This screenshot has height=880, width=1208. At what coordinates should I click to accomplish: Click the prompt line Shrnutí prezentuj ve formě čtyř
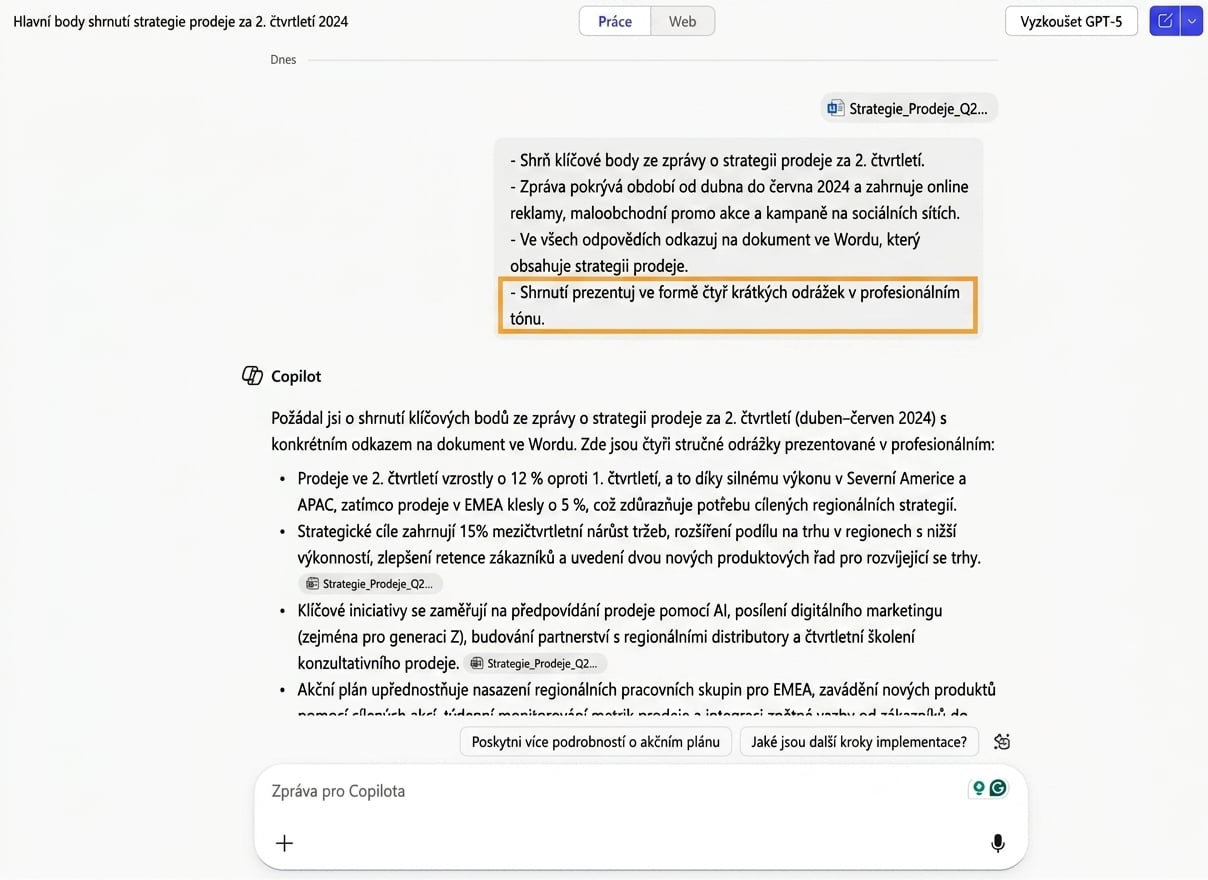[735, 305]
